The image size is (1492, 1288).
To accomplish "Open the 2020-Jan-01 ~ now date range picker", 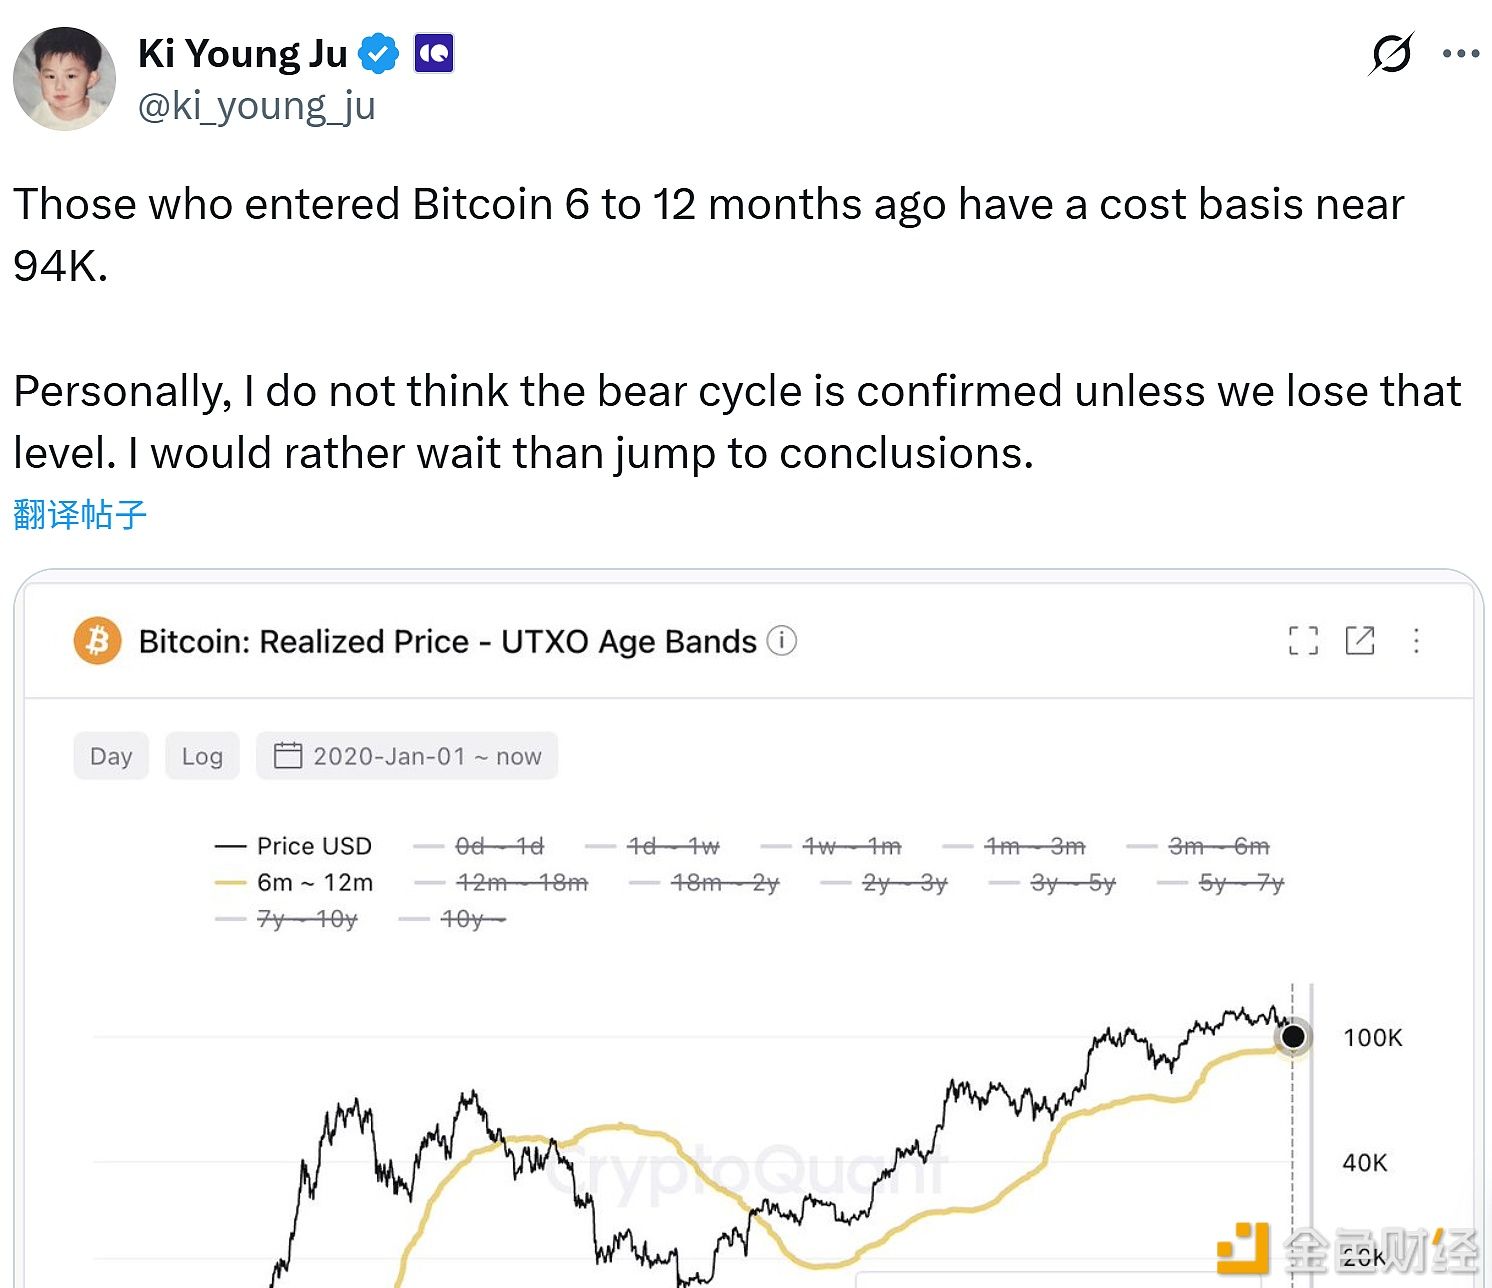I will point(407,756).
